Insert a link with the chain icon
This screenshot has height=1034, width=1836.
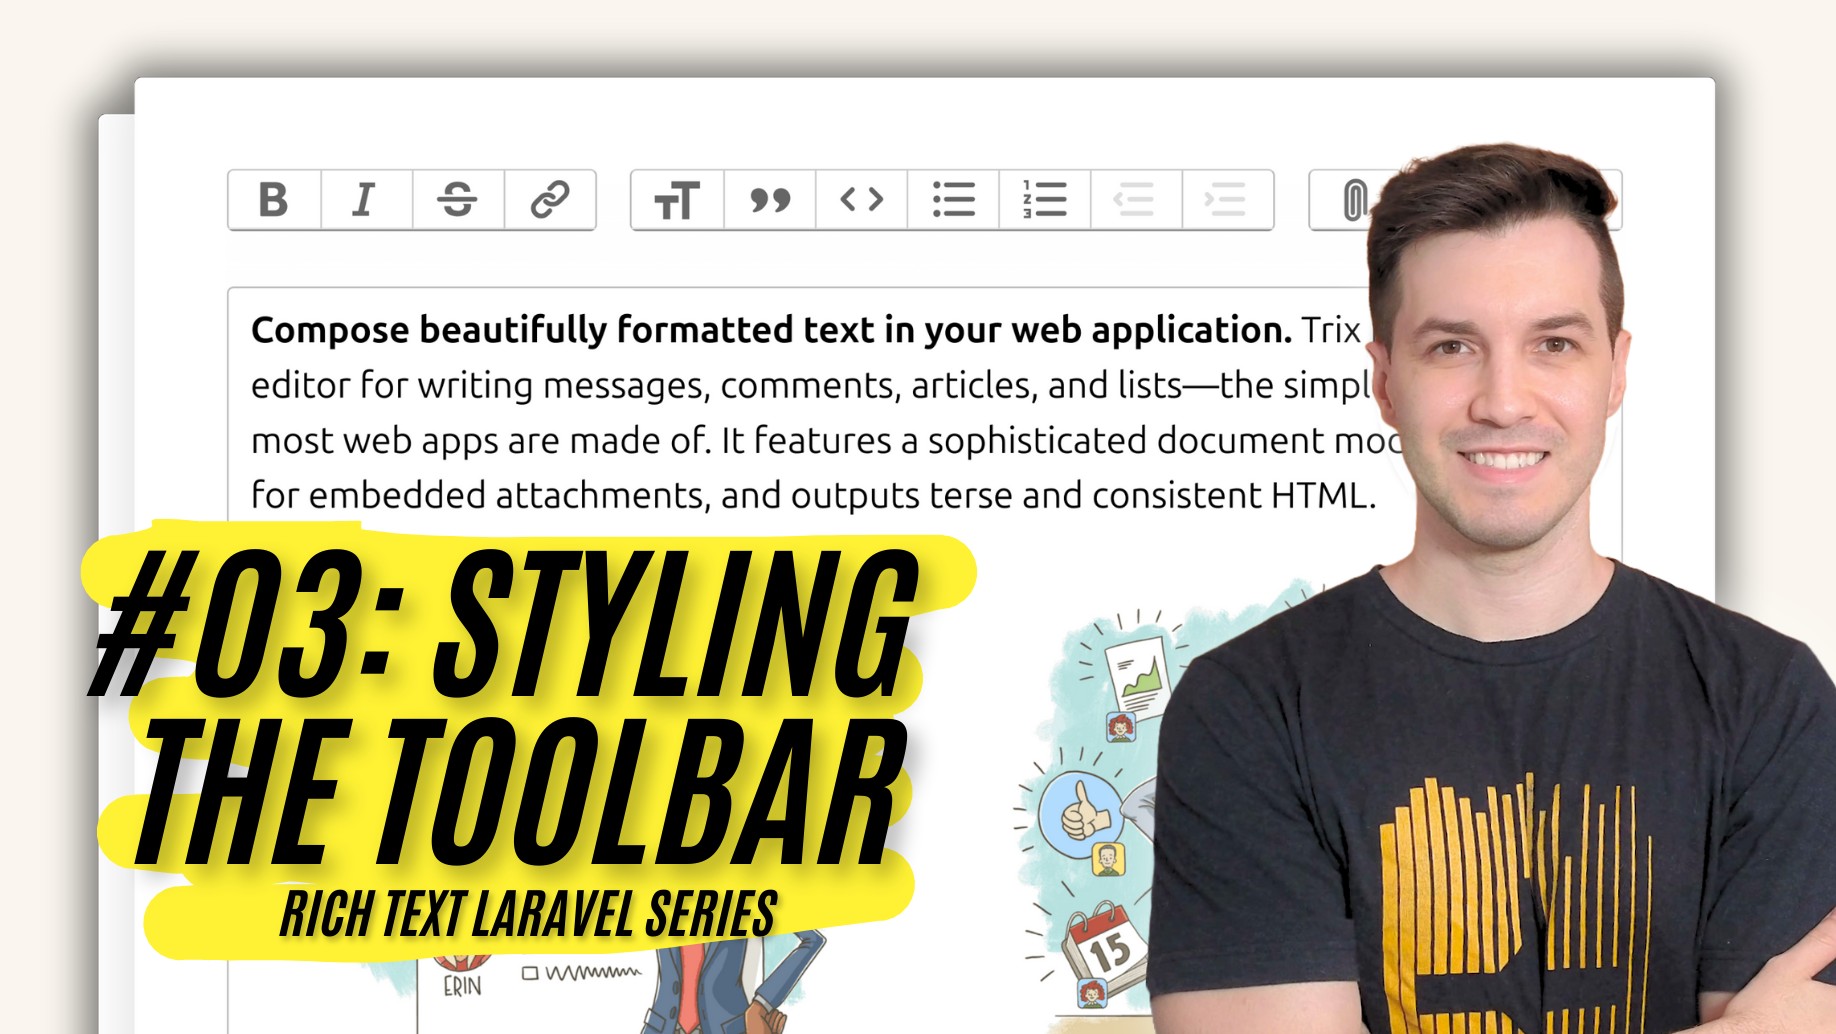click(x=550, y=200)
